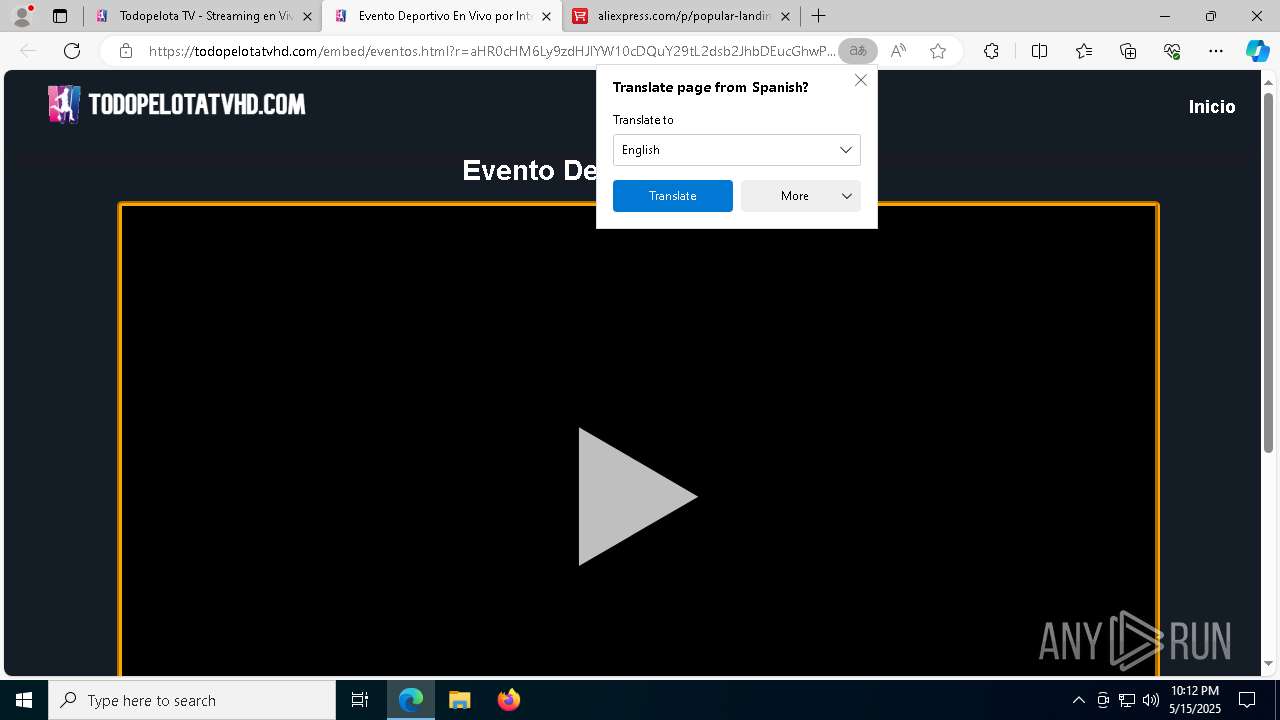
Task: Toggle split screen icon
Action: coord(1039,51)
